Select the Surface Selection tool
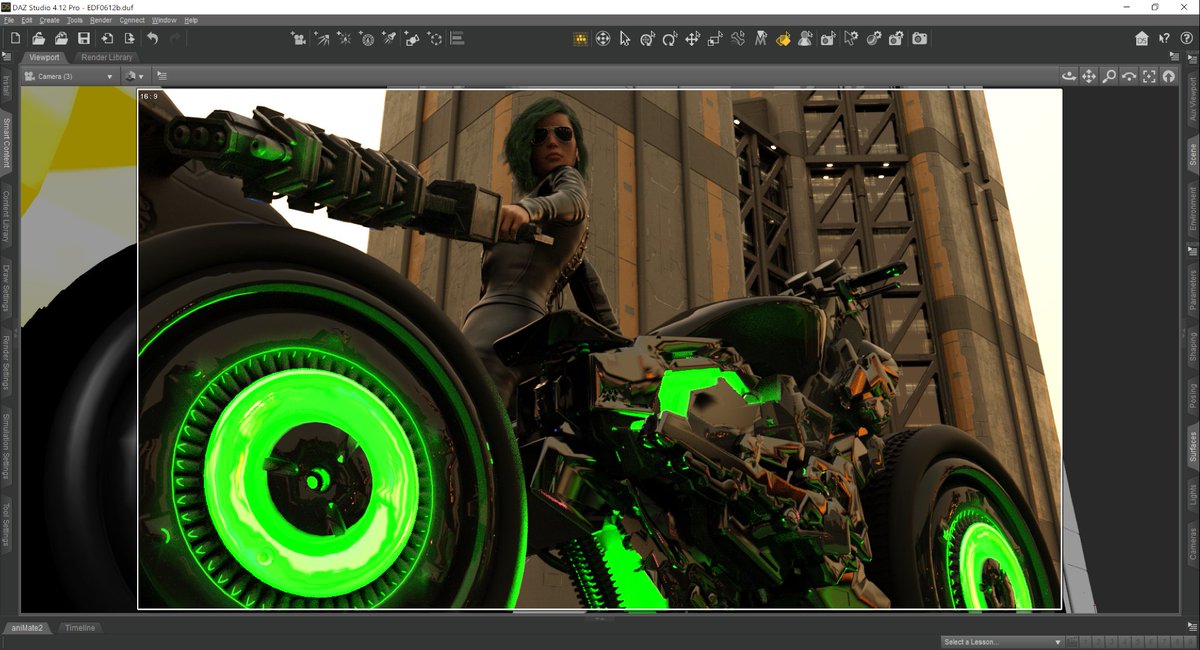 [783, 38]
